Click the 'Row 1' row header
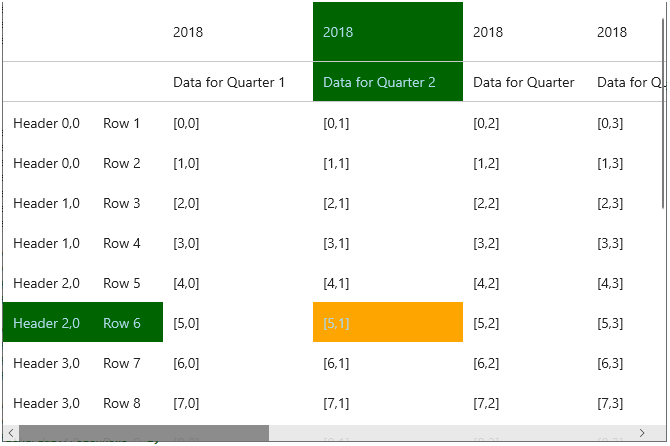Screen dimensions: 670x446 122,123
